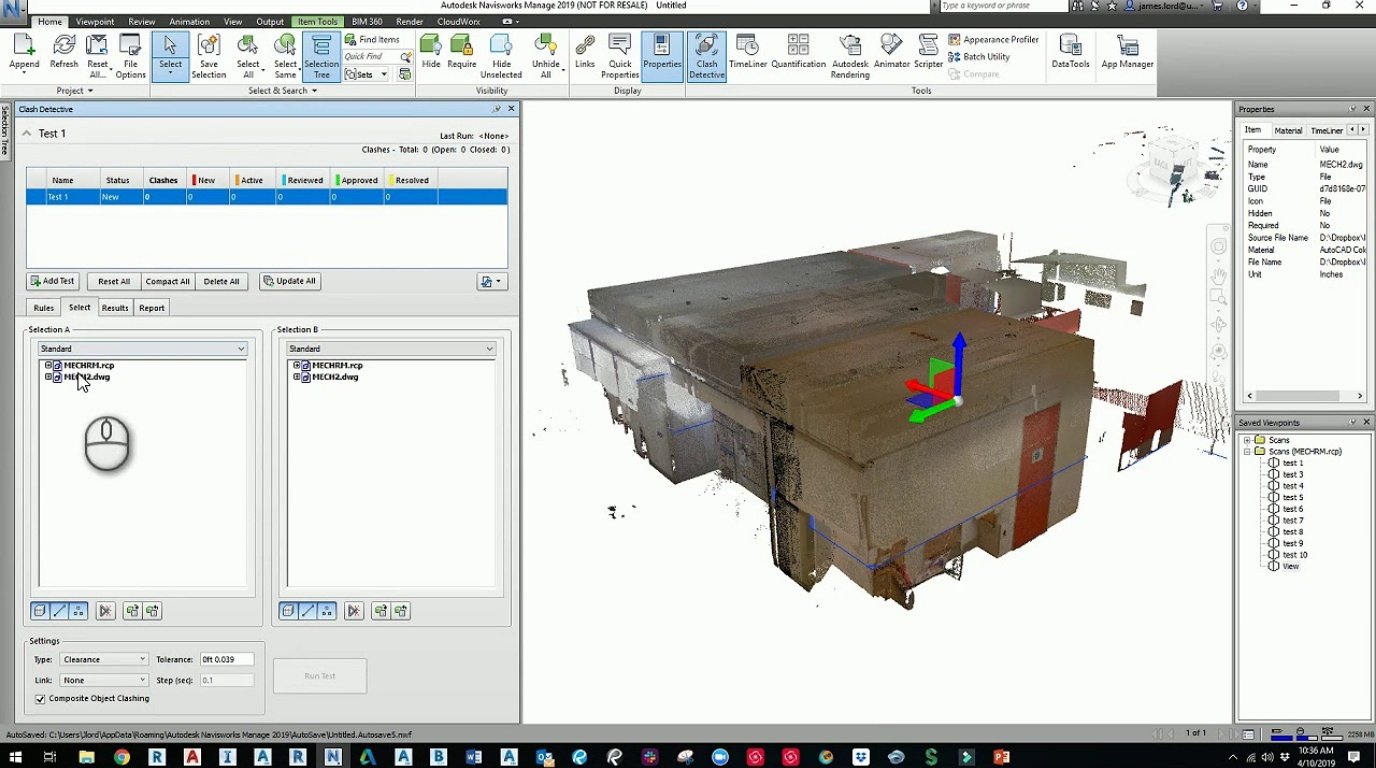Open Quick Properties in Display group
The image size is (1376, 768).
[620, 56]
